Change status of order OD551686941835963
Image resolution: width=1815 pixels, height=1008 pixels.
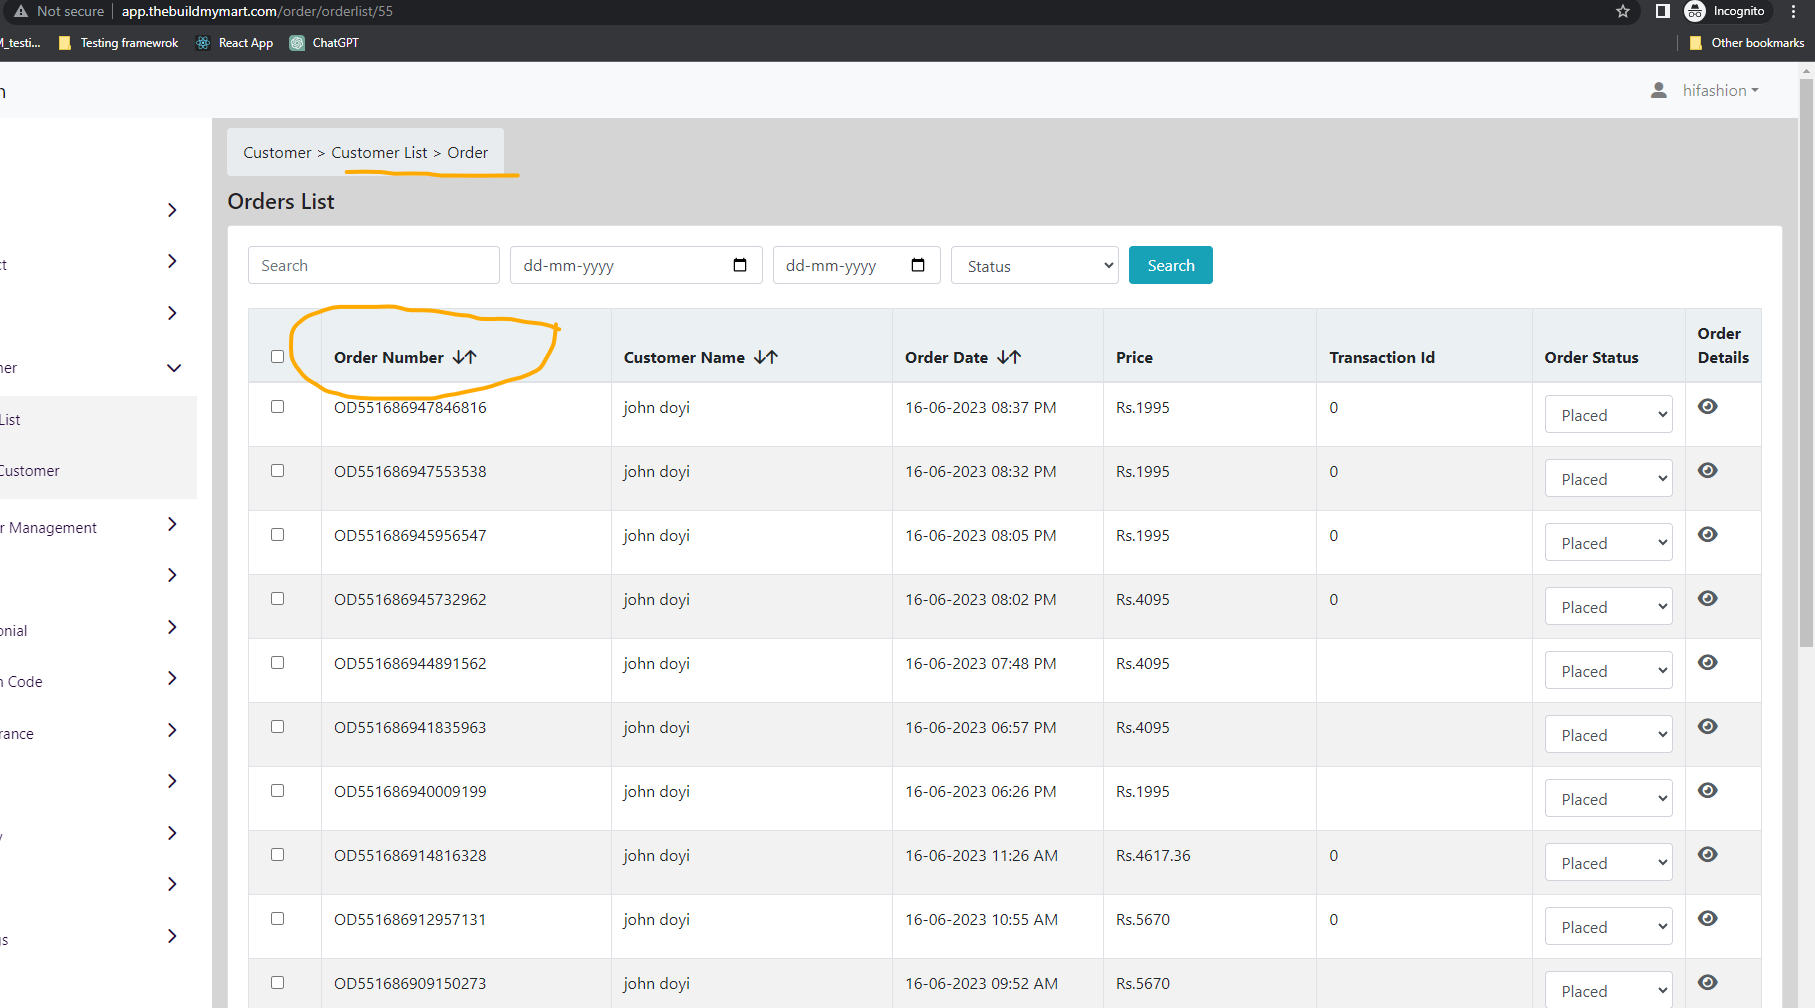tap(1609, 734)
